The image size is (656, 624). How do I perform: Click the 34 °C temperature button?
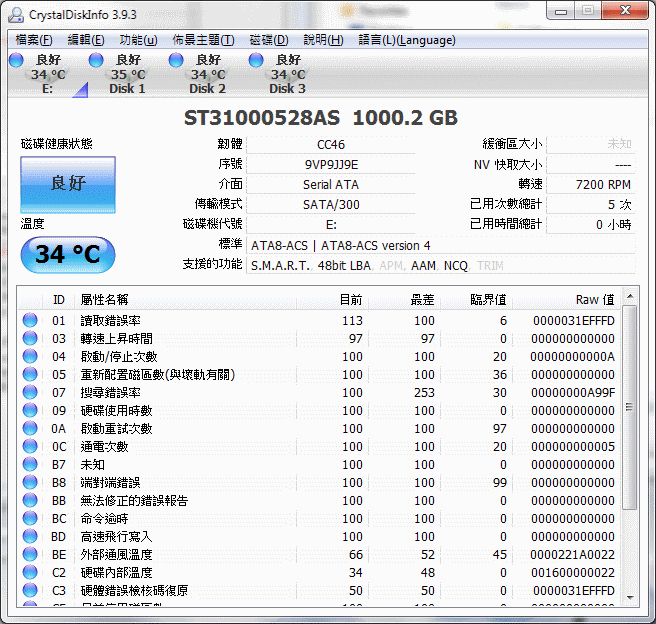pyautogui.click(x=68, y=254)
